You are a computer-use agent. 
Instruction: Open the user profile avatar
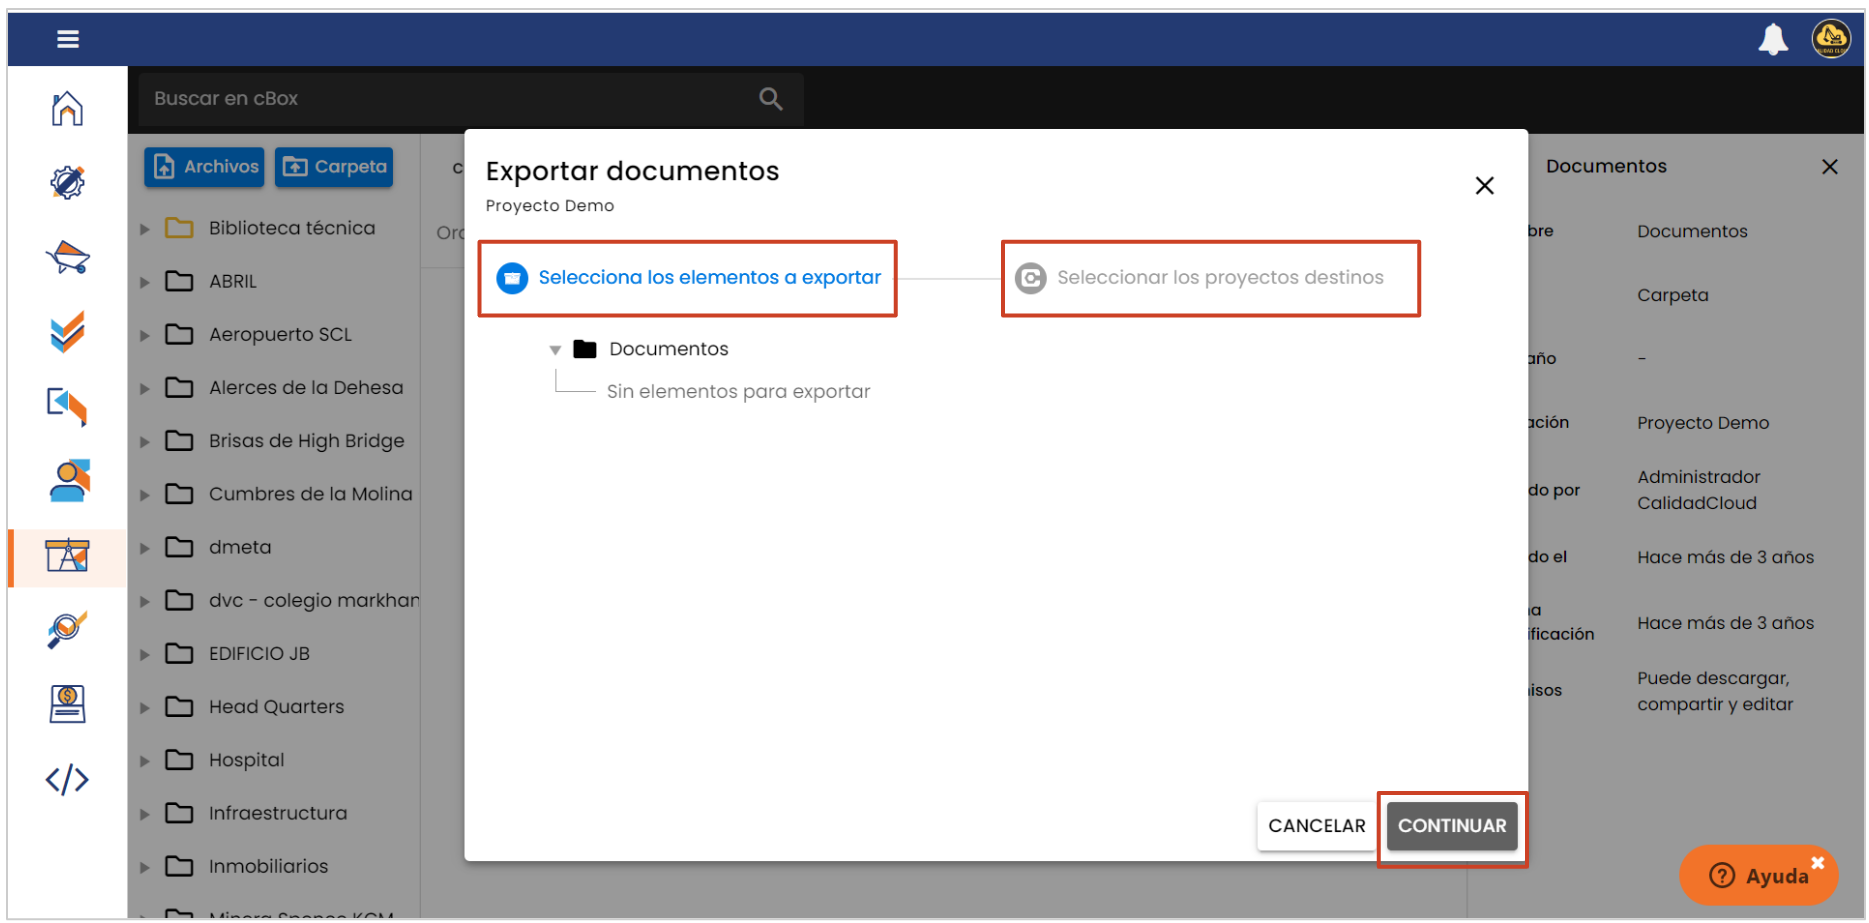tap(1830, 39)
